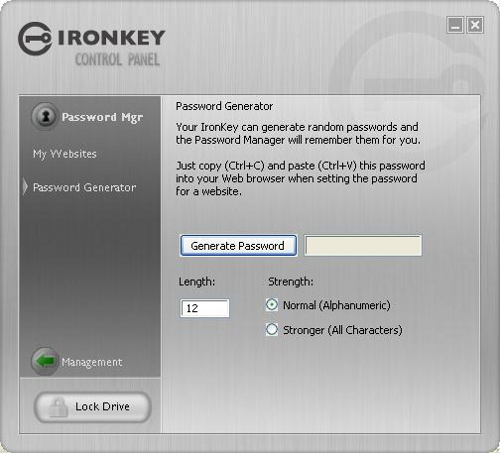Viewport: 500px width, 453px height.
Task: Click the Lock Drive button
Action: [93, 407]
